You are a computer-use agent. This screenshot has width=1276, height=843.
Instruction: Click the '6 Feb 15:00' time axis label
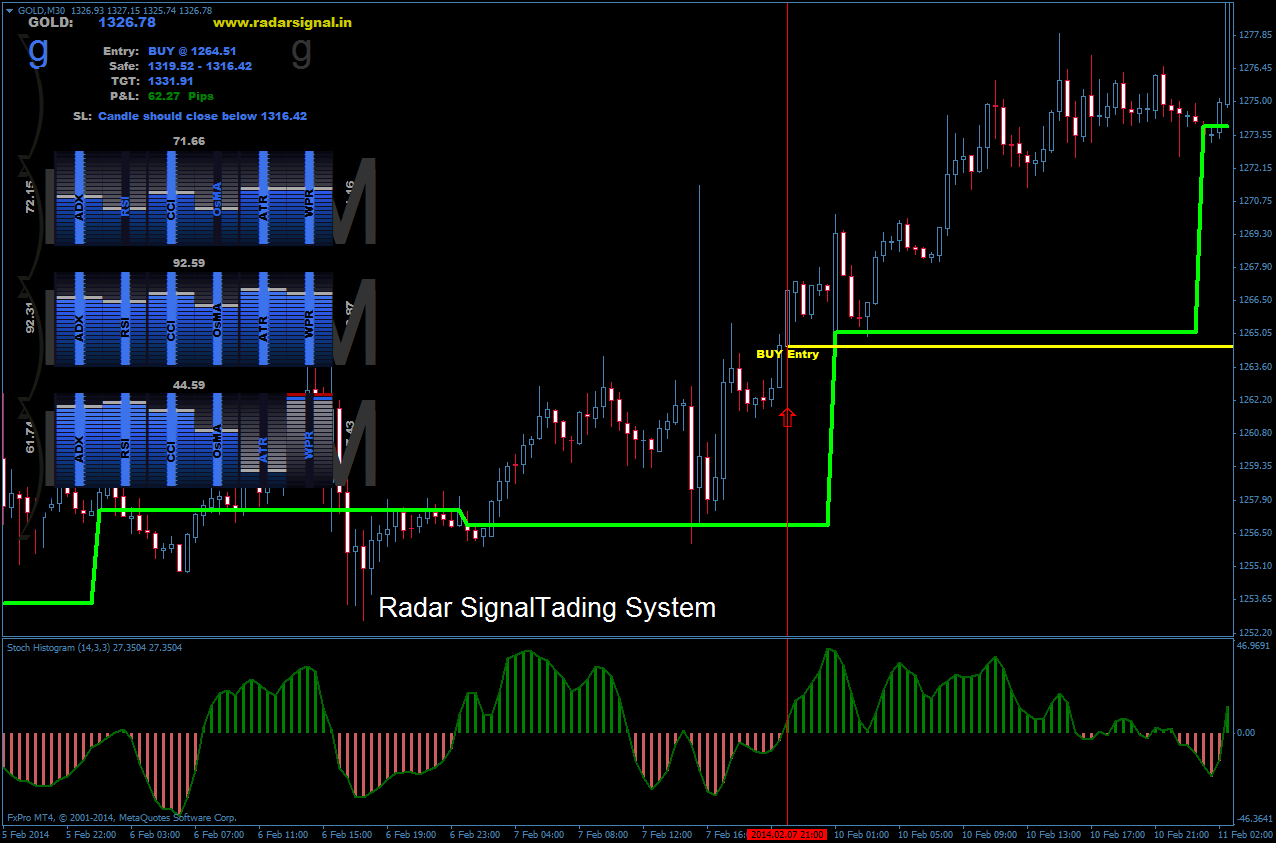pyautogui.click(x=347, y=834)
